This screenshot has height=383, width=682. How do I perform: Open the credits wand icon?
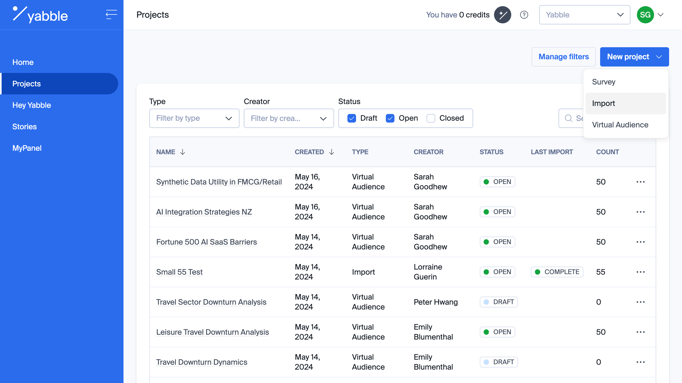502,15
